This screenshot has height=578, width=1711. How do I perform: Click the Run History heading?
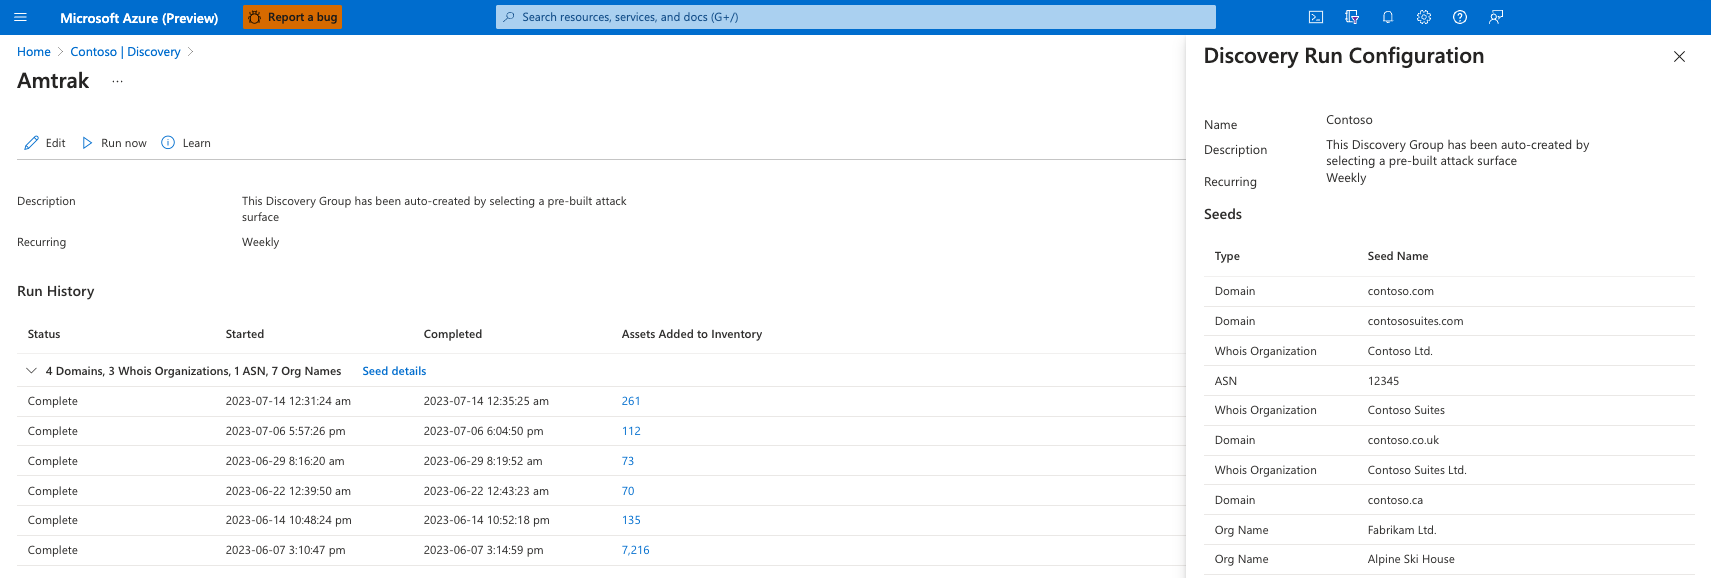coord(56,291)
